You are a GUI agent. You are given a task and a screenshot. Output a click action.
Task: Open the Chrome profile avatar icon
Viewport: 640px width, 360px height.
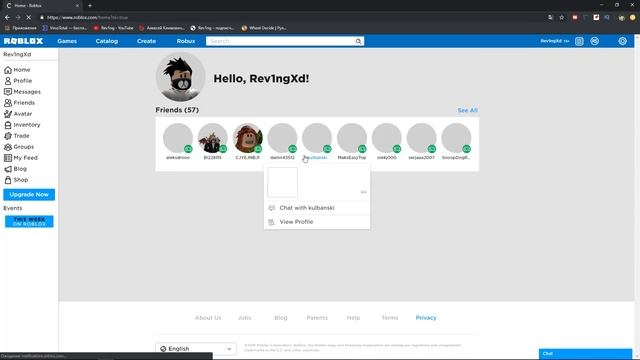(633, 18)
